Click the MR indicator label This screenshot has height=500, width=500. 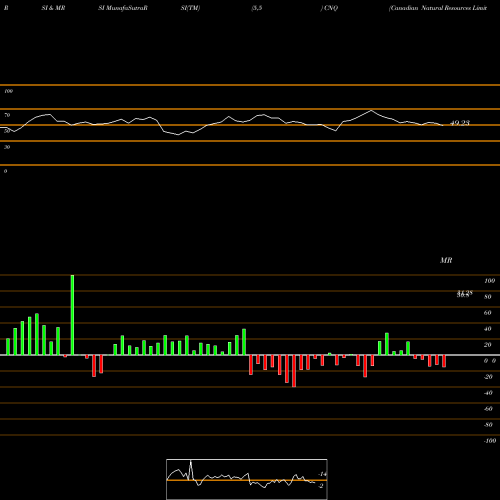point(446,260)
